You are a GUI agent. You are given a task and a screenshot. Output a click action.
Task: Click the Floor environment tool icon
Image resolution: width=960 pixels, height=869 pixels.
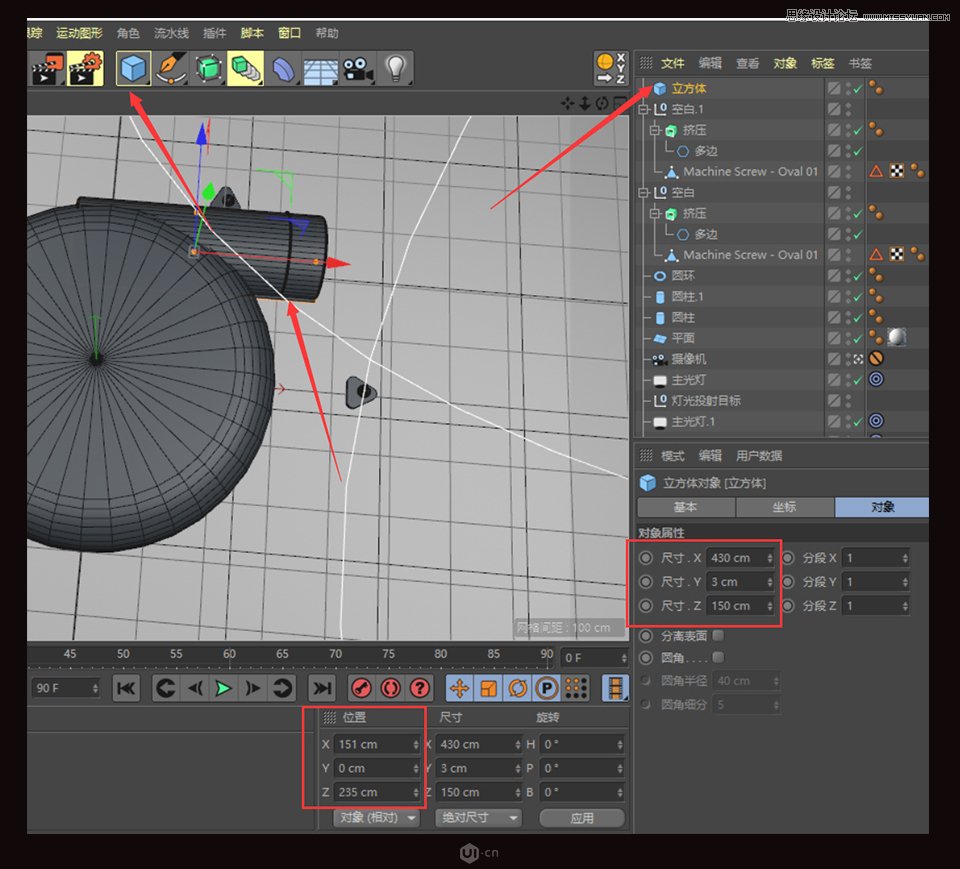(x=320, y=68)
